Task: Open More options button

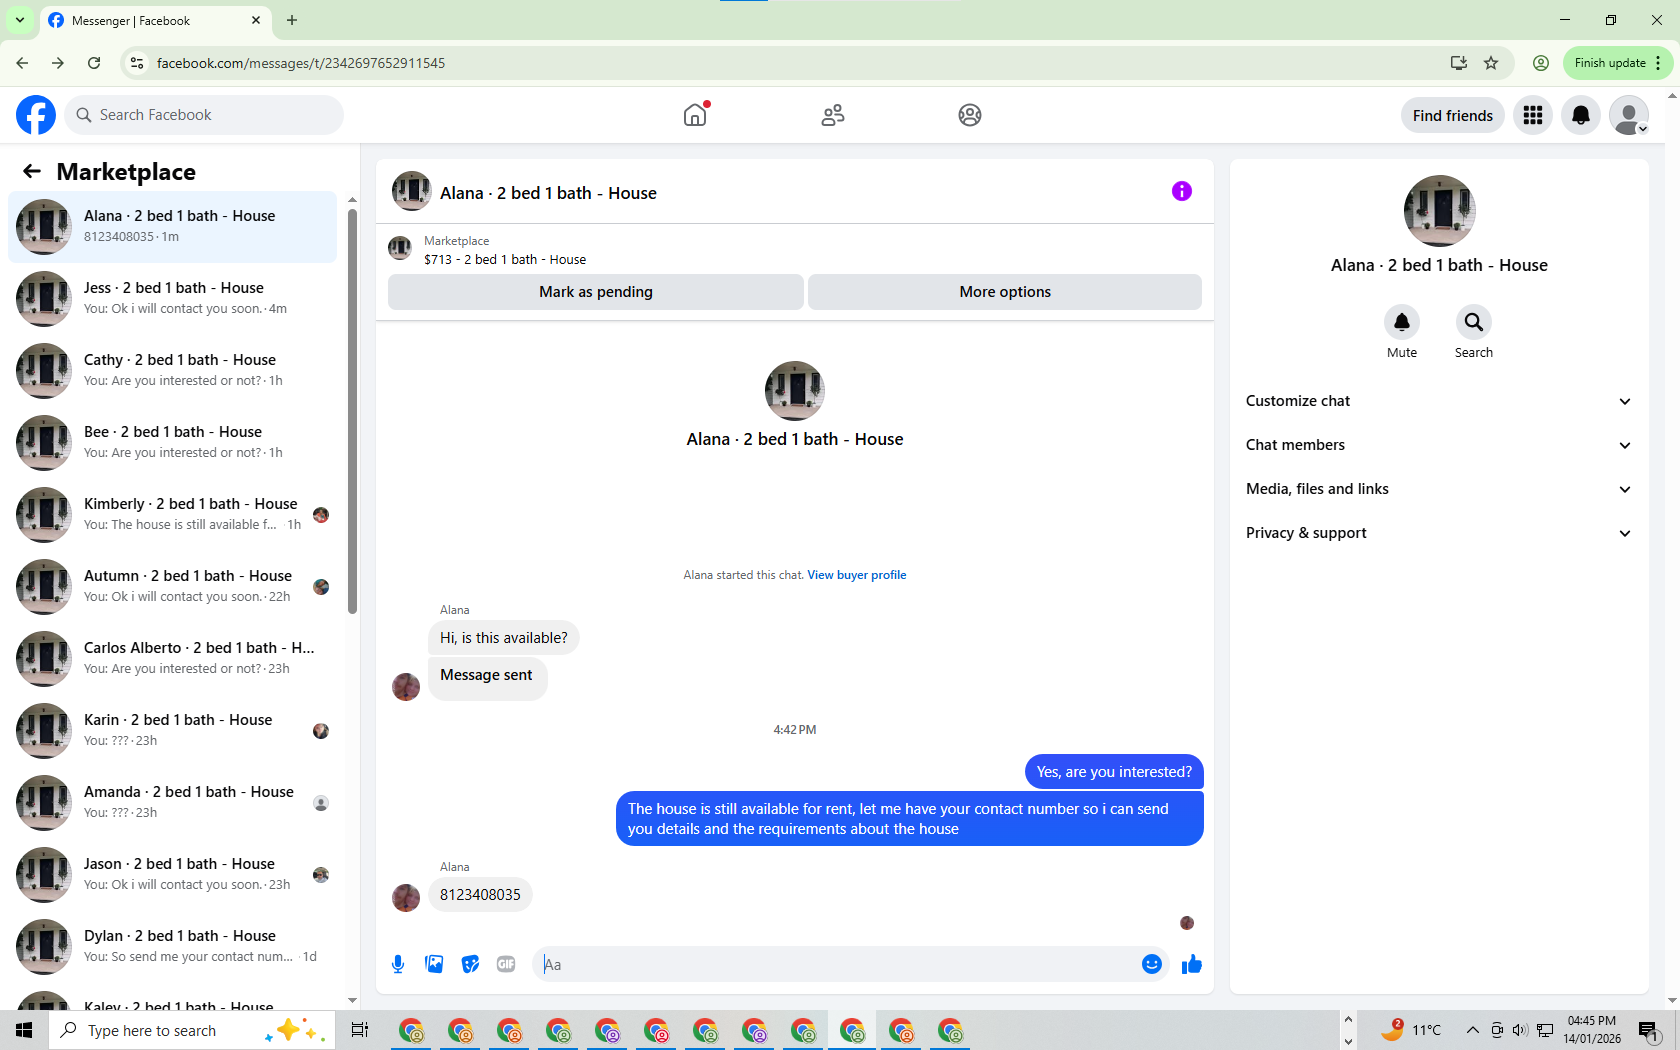Action: pyautogui.click(x=1005, y=292)
